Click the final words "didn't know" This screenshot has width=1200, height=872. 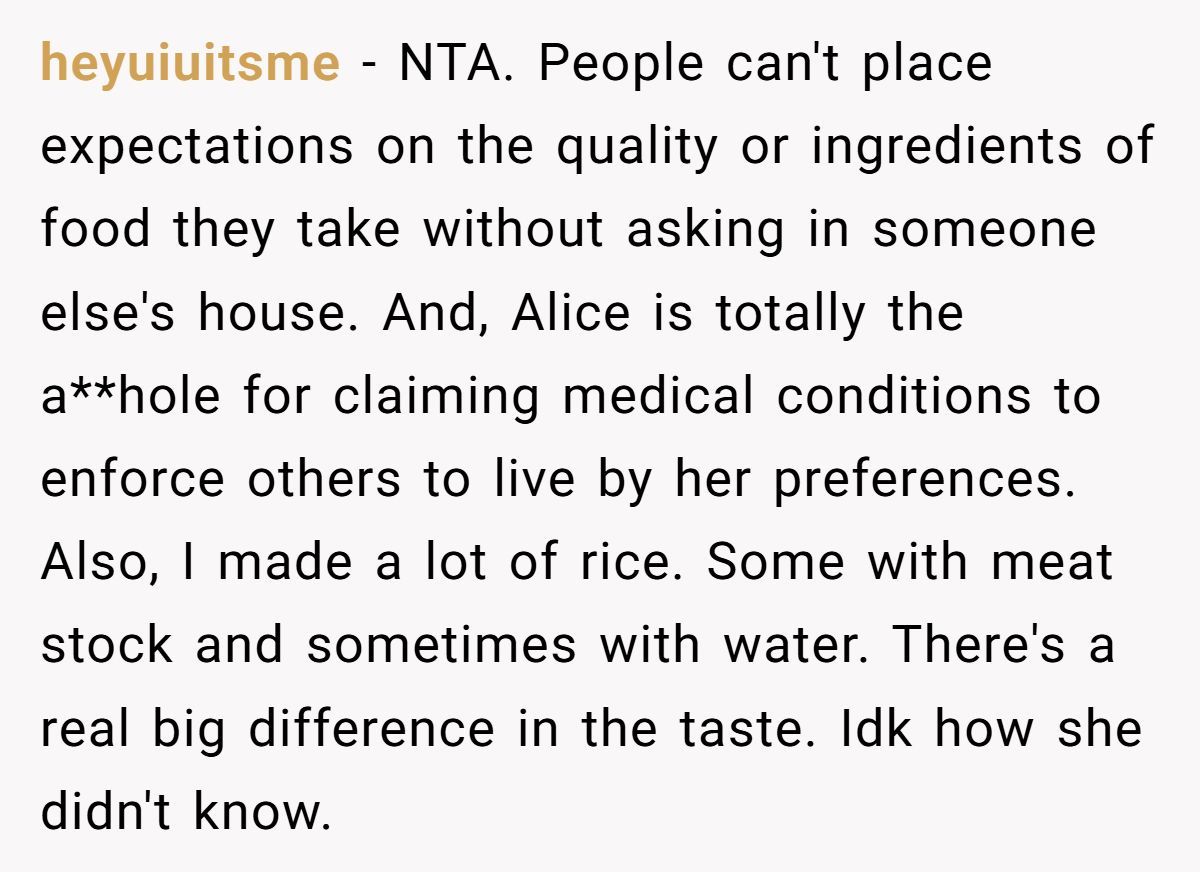pyautogui.click(x=185, y=812)
